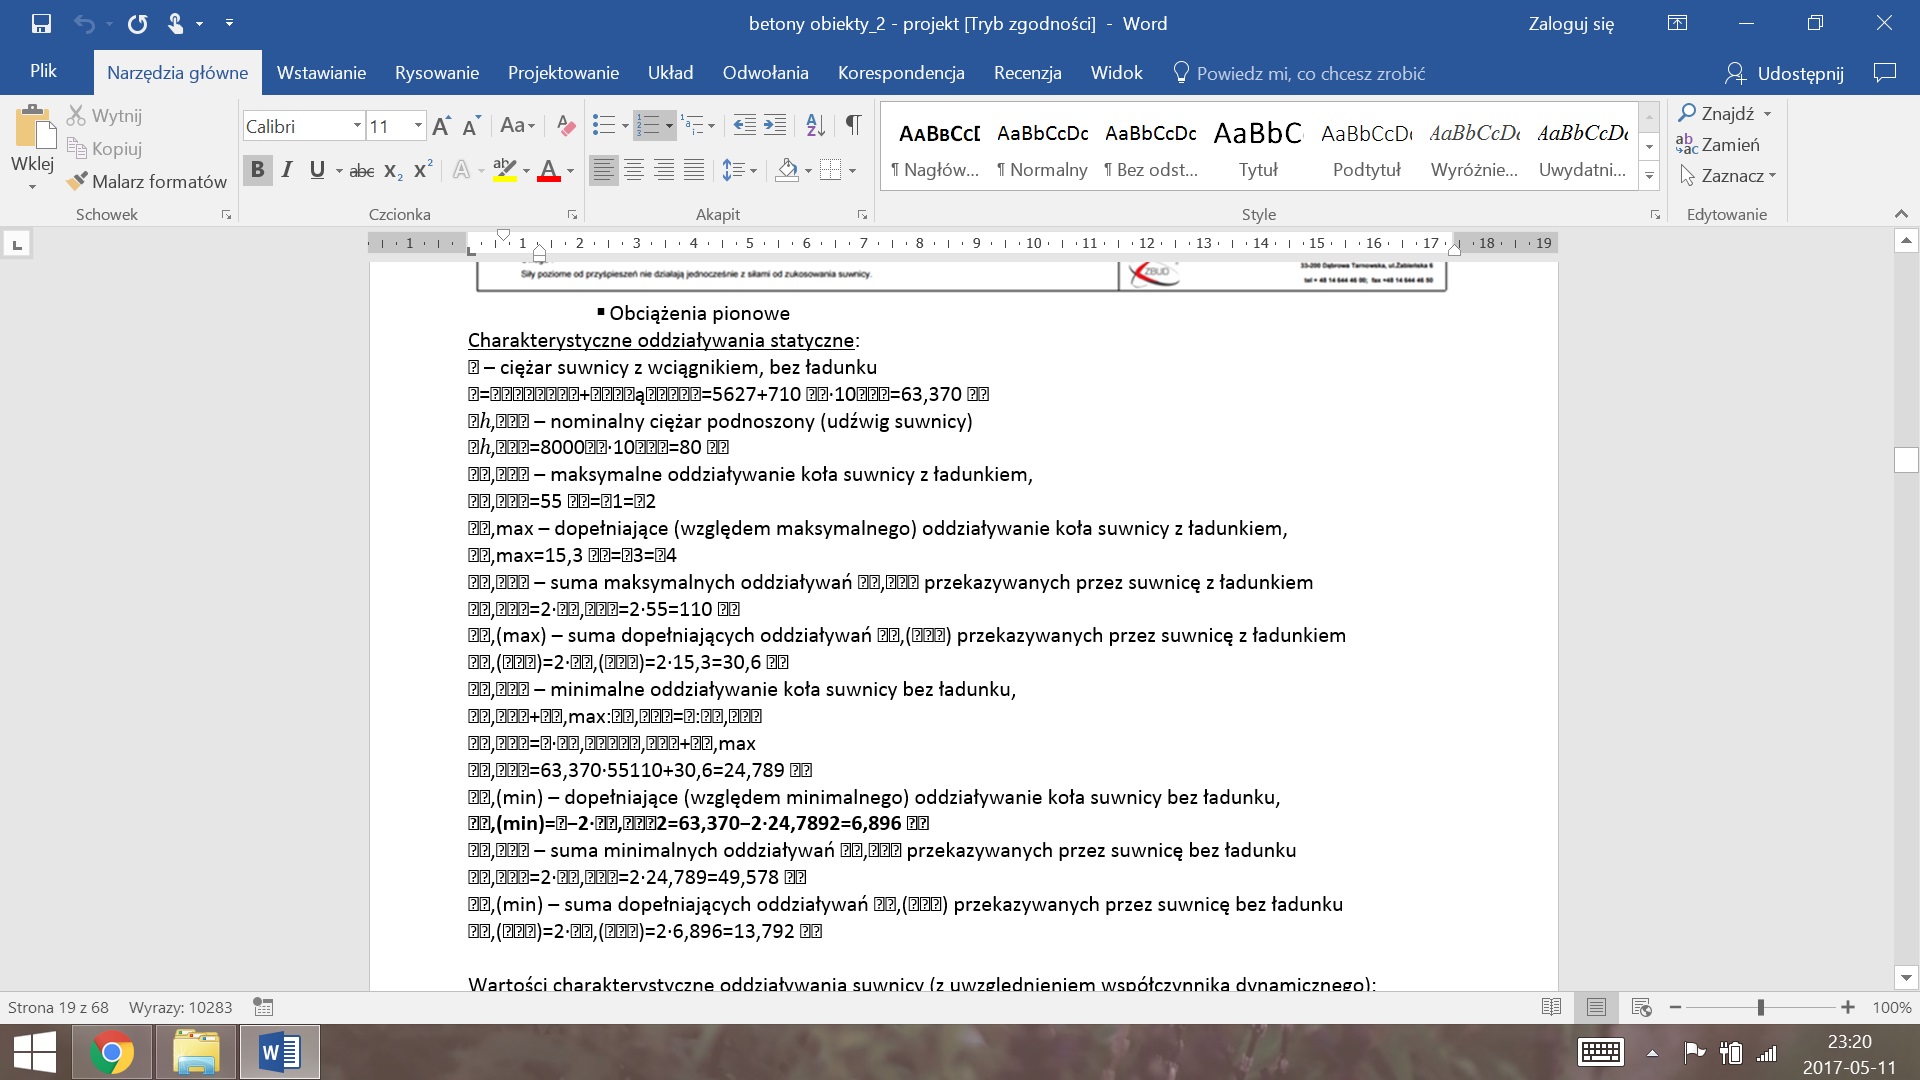
Task: Toggle Bold formatting
Action: 258,170
